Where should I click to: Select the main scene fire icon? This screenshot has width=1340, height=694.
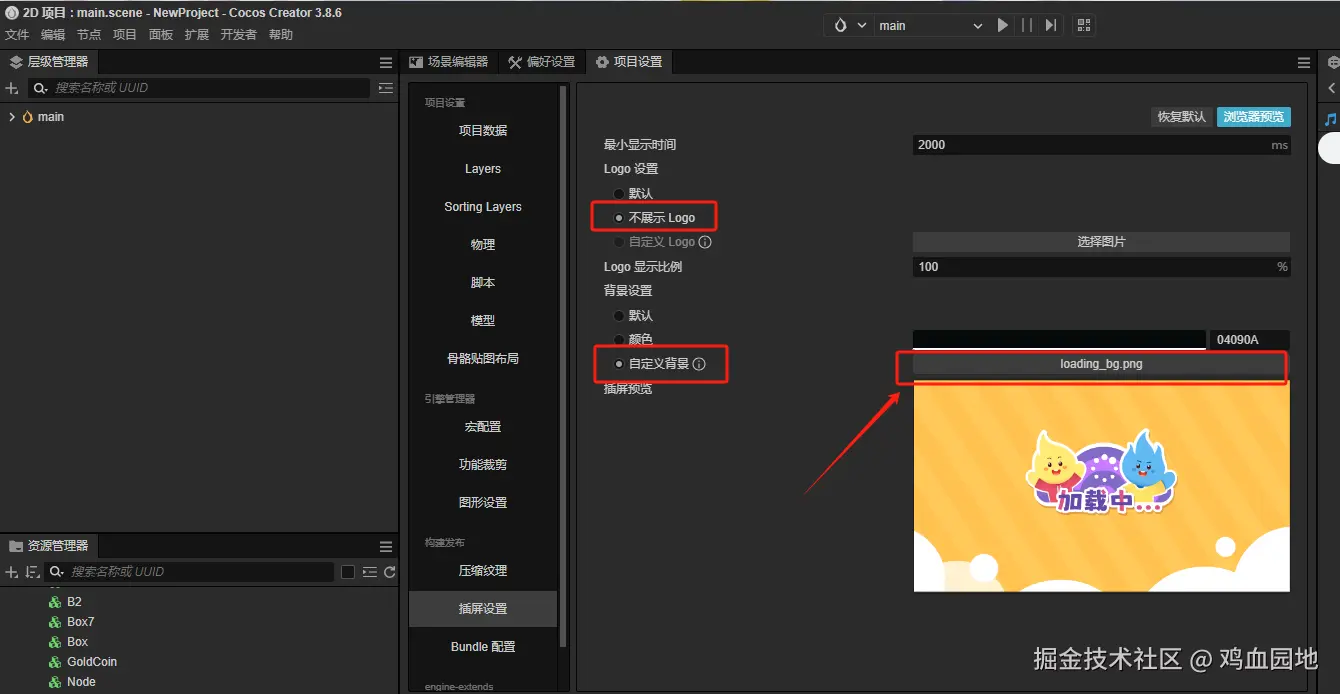(27, 117)
